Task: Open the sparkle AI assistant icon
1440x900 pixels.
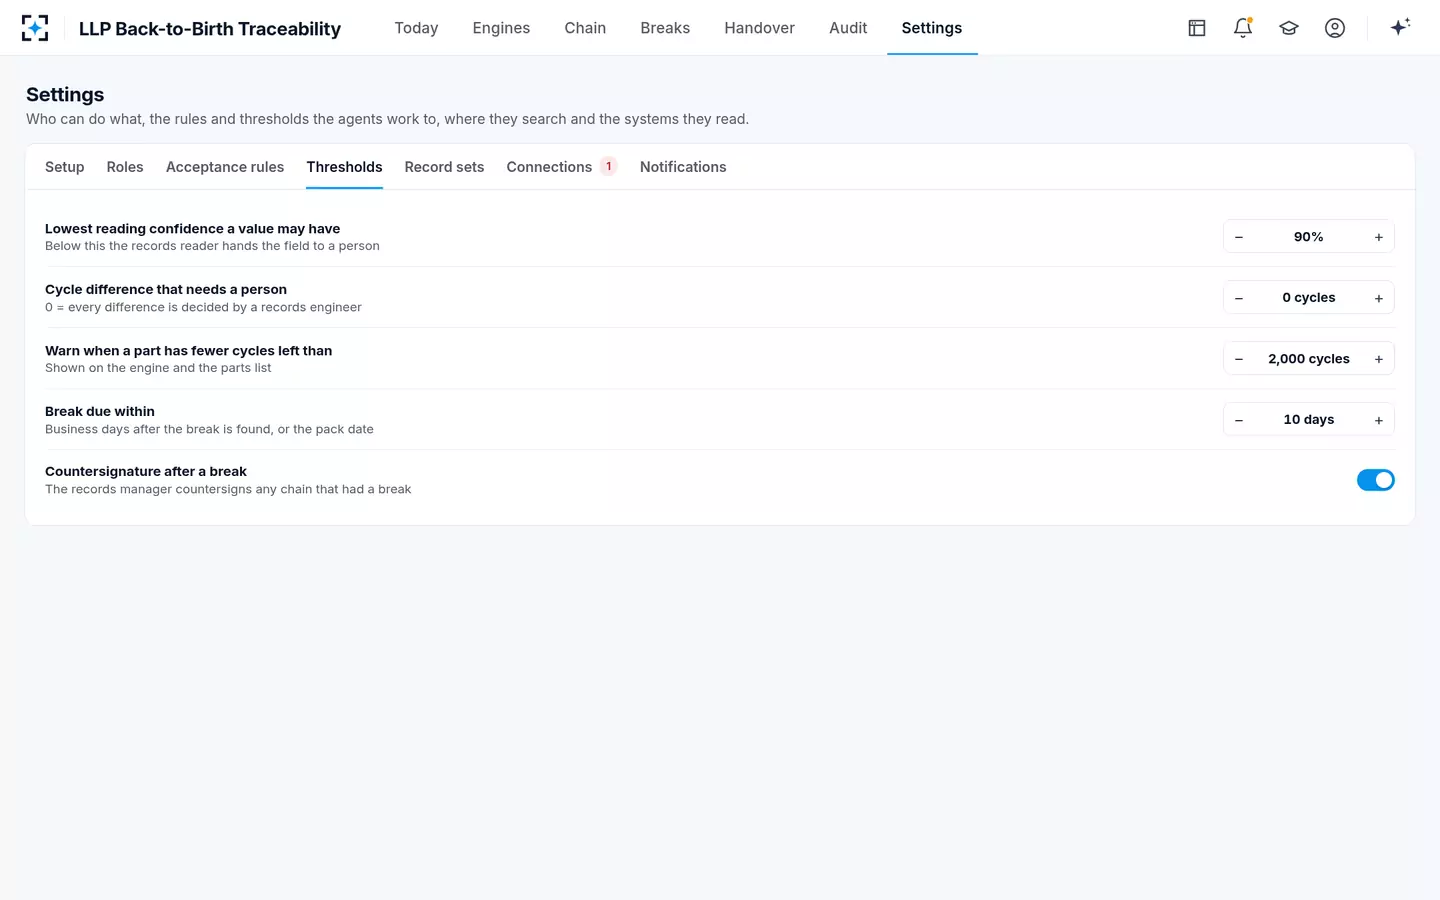Action: 1400,27
